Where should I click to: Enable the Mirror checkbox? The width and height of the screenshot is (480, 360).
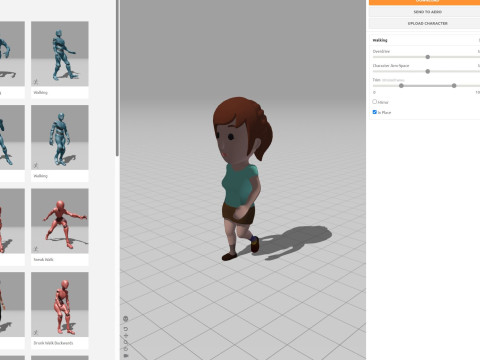tap(375, 102)
